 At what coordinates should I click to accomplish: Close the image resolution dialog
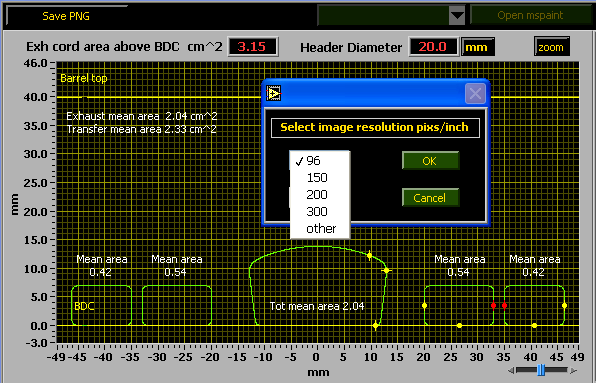point(475,93)
